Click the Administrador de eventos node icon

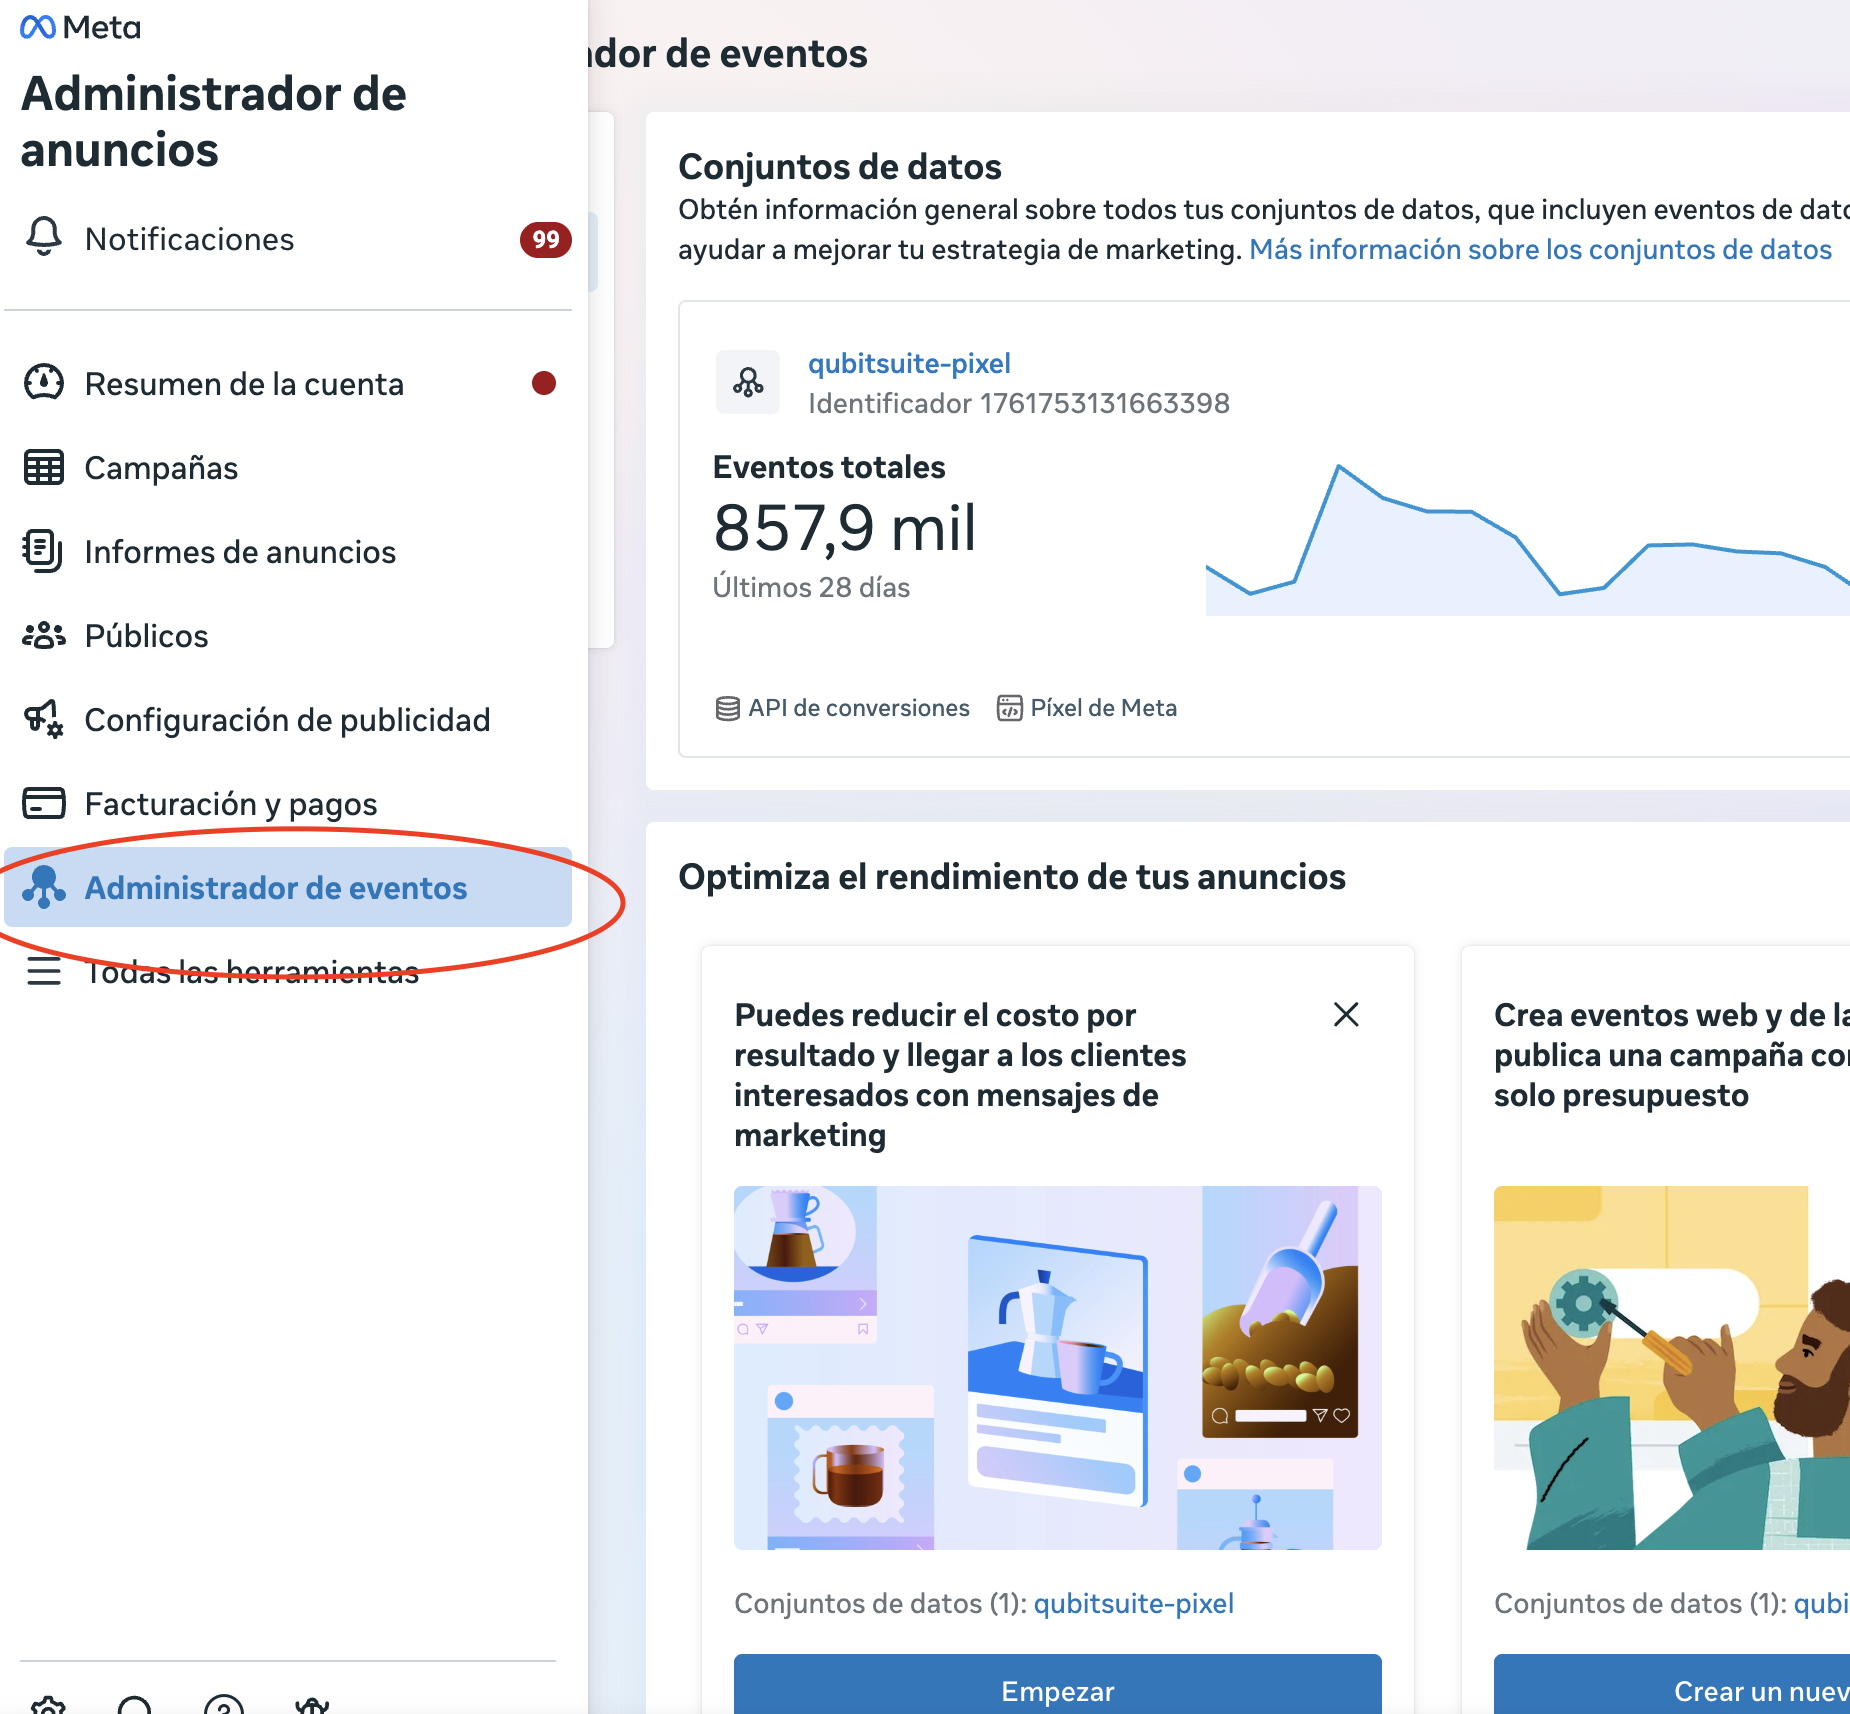coord(44,887)
